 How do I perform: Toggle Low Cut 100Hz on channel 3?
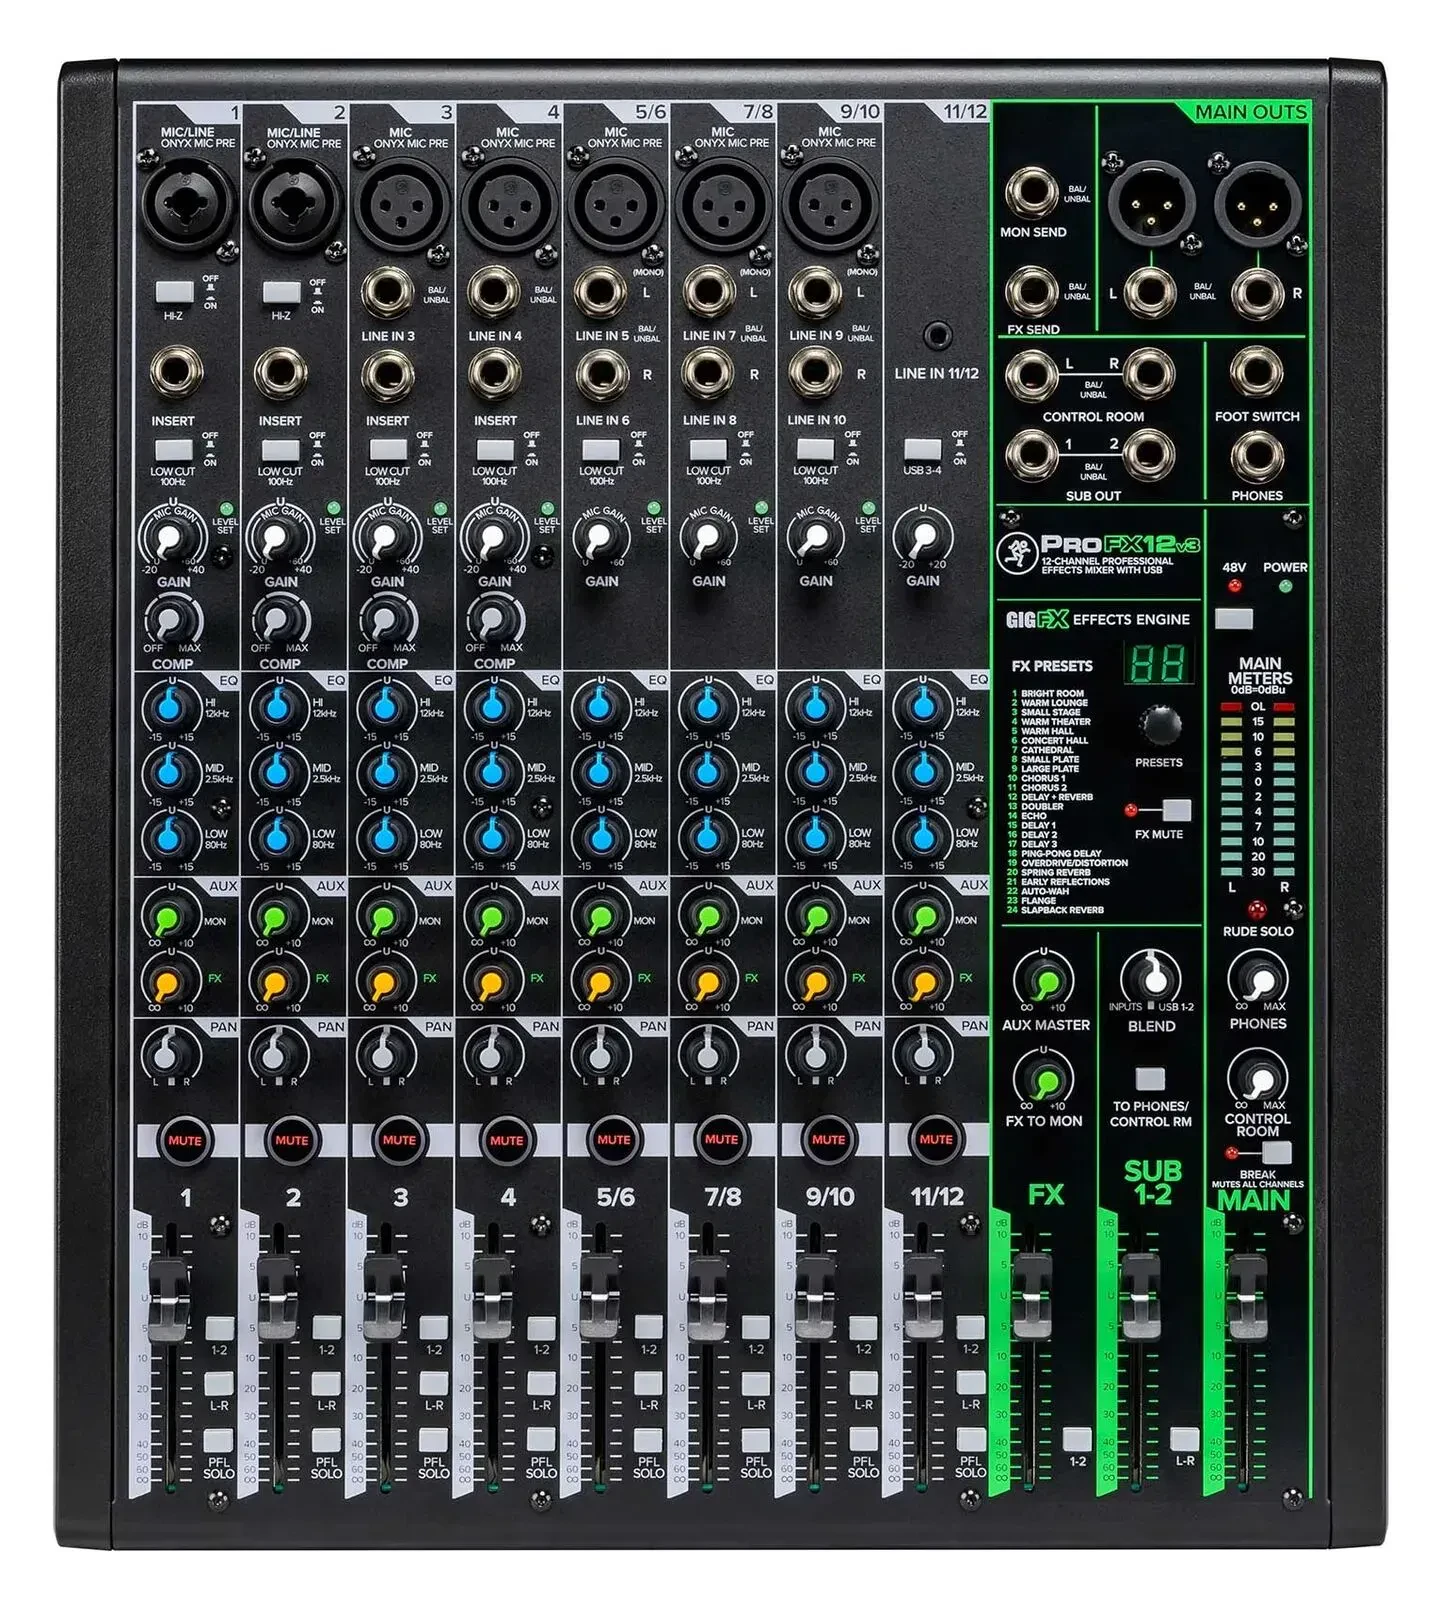(387, 449)
